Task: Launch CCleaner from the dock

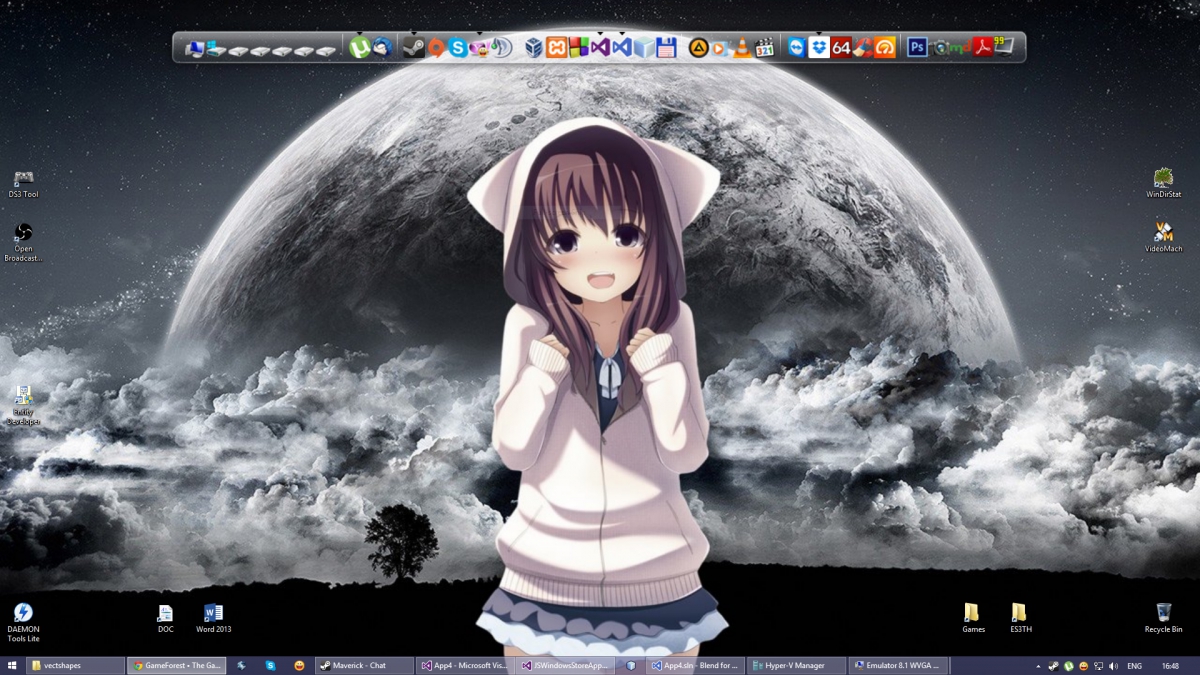Action: (863, 47)
